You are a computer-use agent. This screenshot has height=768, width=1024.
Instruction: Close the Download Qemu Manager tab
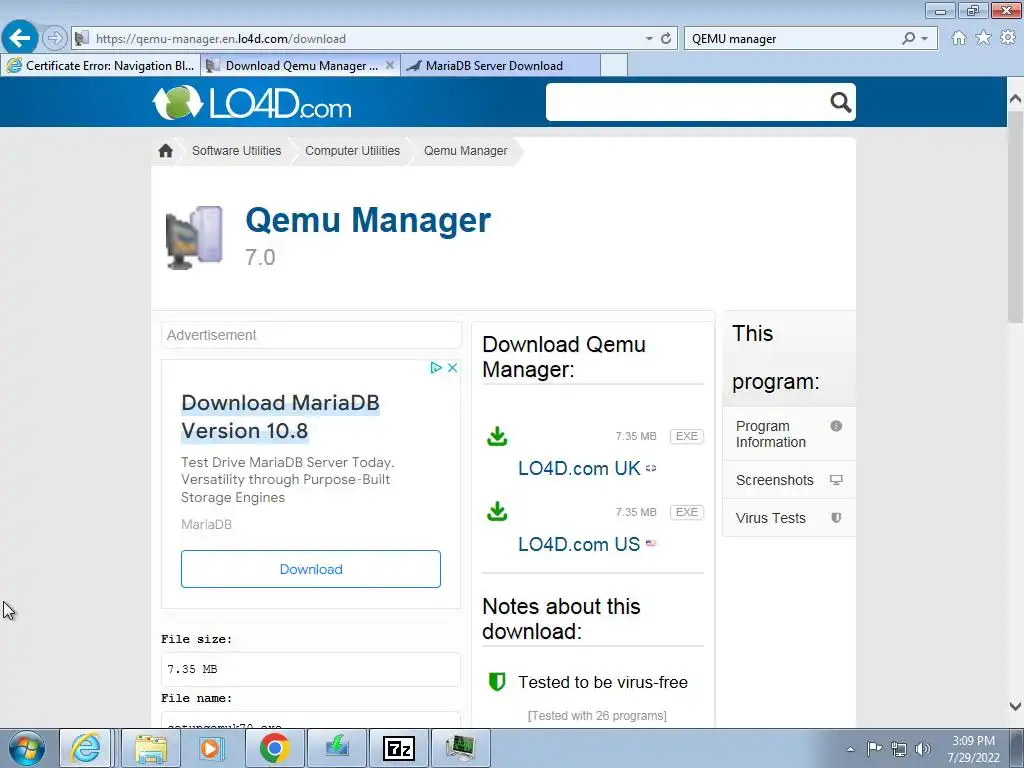point(389,65)
